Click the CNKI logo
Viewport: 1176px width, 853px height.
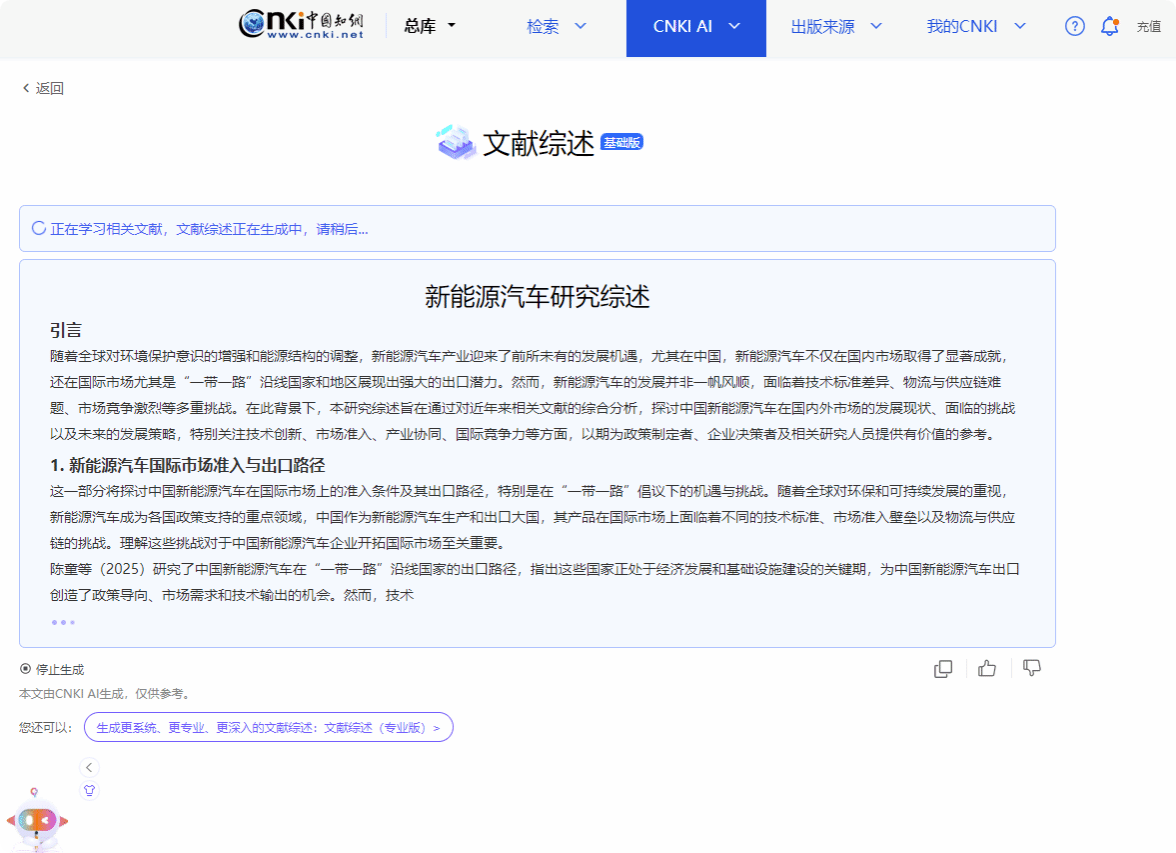pyautogui.click(x=301, y=26)
